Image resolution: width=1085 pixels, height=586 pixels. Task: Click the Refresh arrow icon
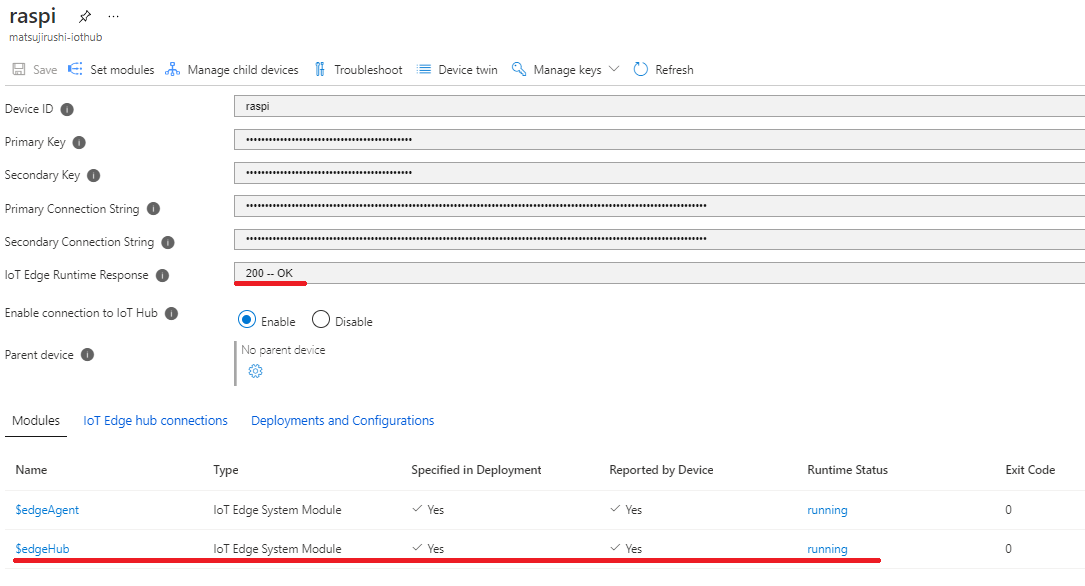pyautogui.click(x=641, y=69)
